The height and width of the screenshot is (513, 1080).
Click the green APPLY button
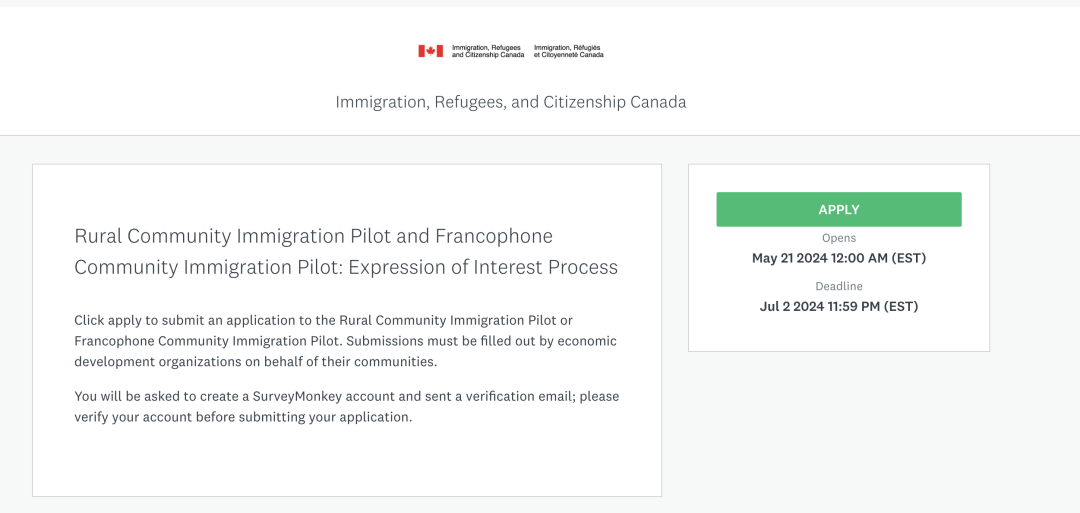pos(839,209)
